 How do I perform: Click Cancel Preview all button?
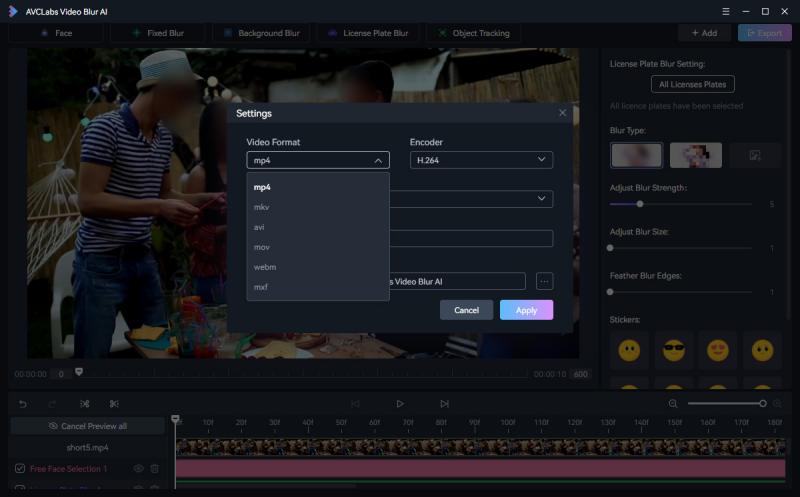[88, 426]
